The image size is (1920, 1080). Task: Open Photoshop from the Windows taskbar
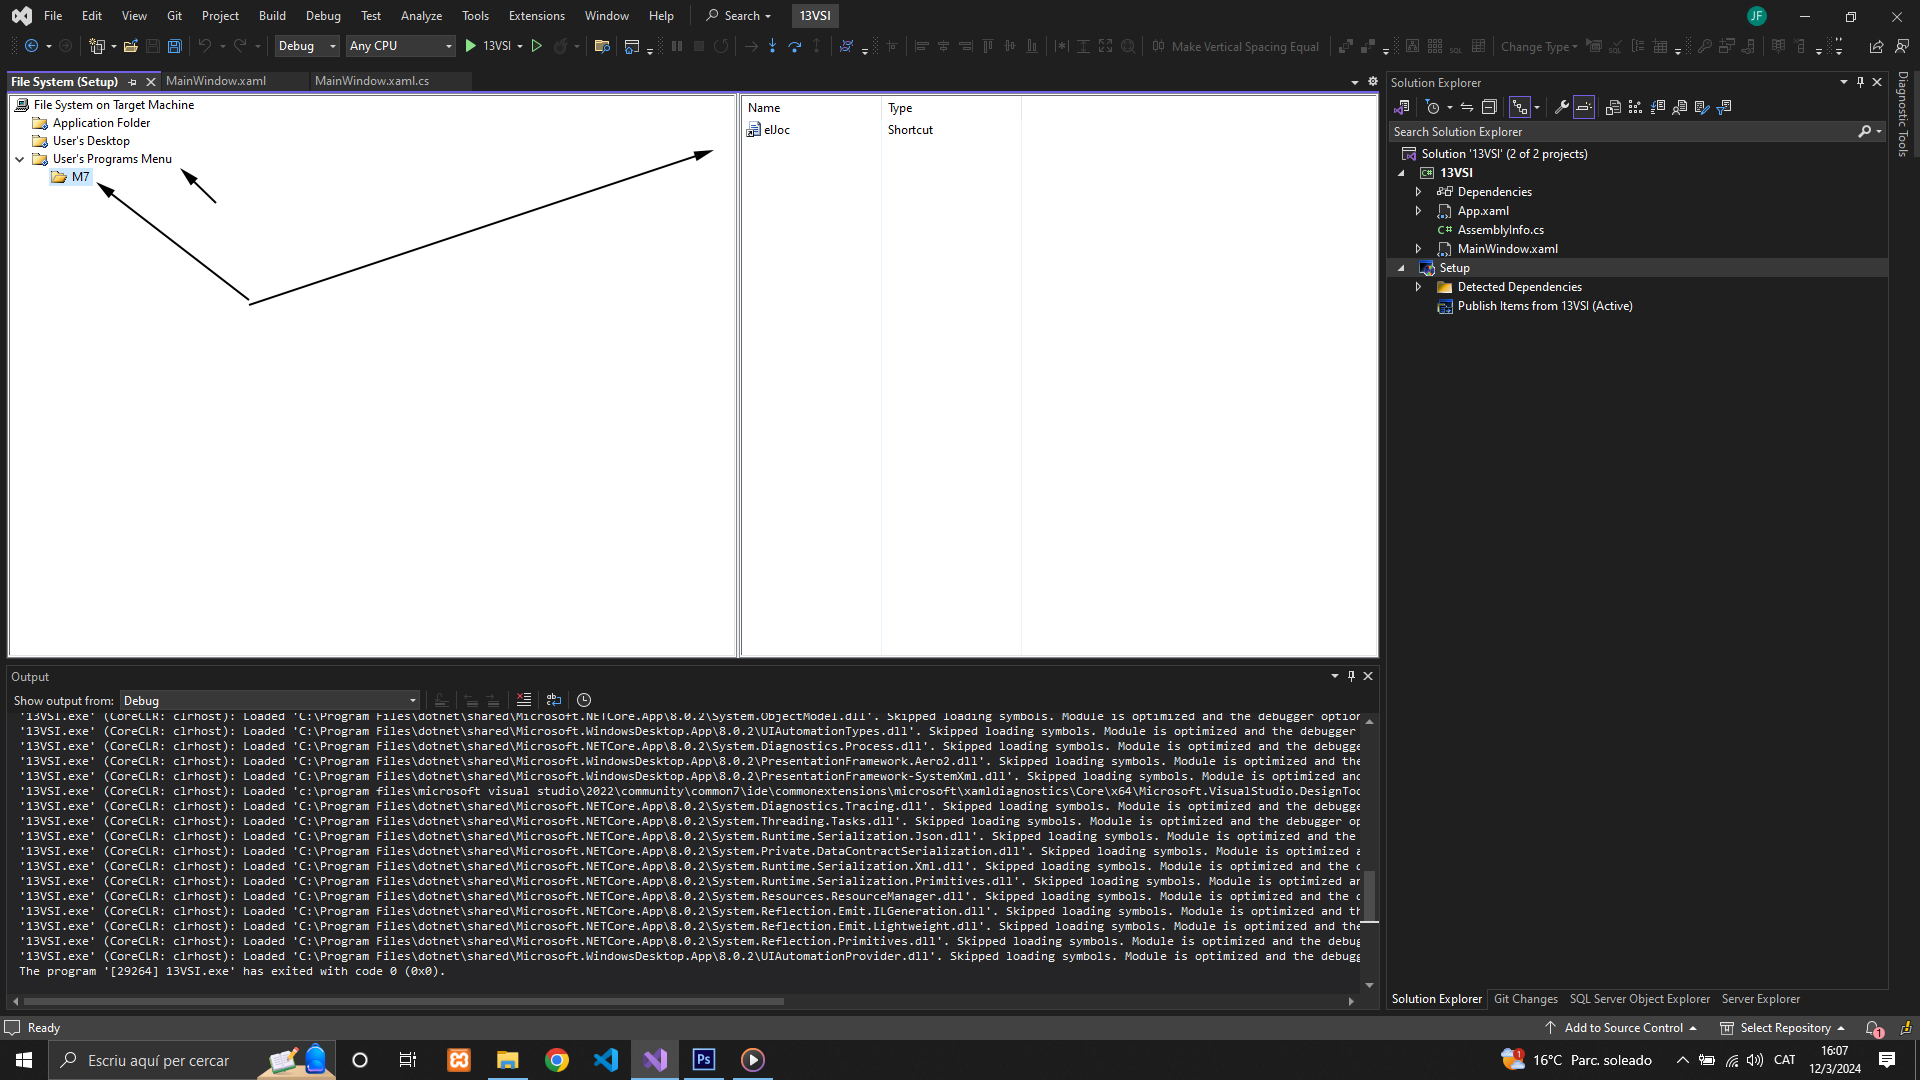(x=704, y=1060)
